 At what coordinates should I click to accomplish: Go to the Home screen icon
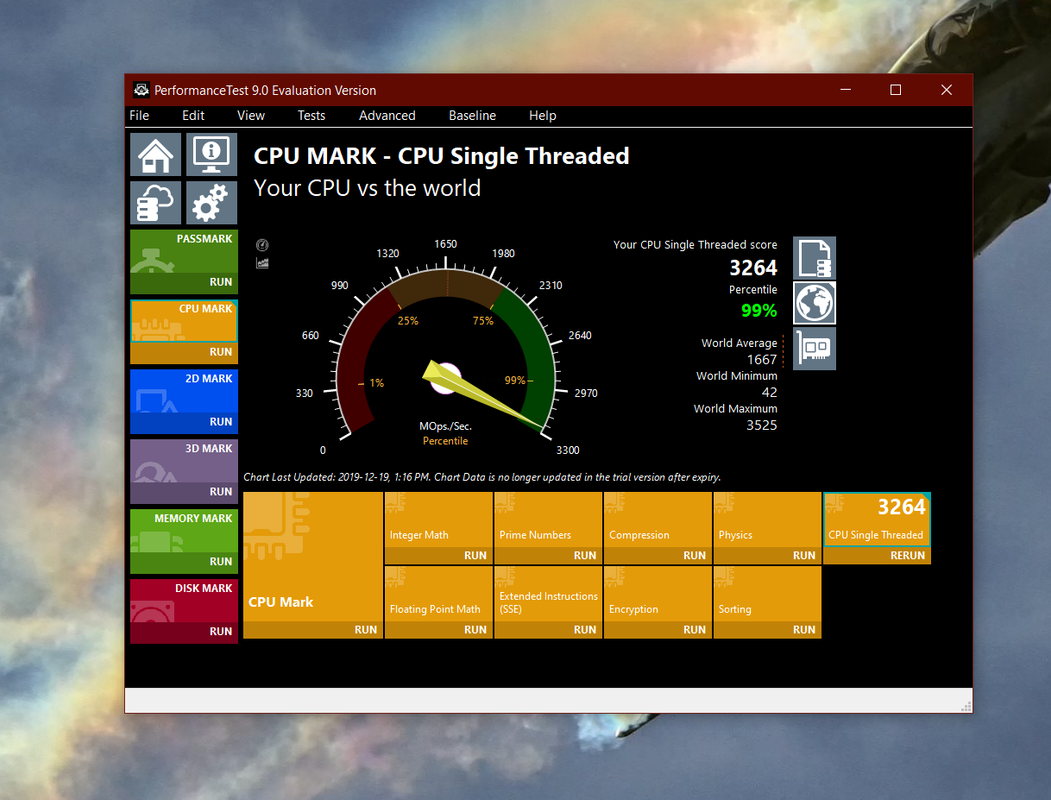click(156, 154)
